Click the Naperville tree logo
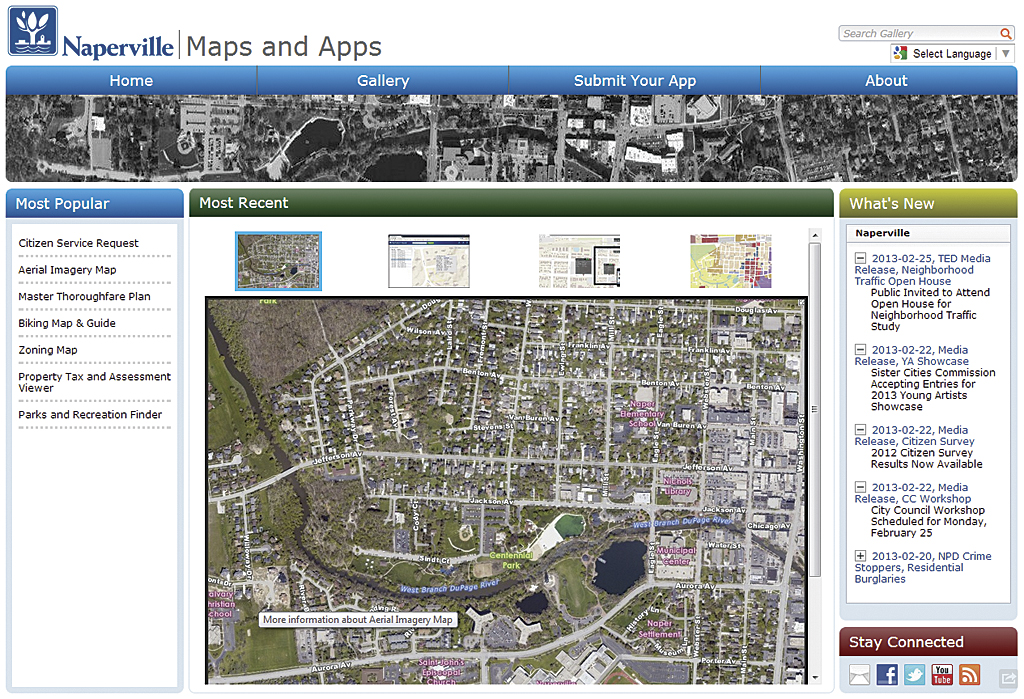 [33, 31]
